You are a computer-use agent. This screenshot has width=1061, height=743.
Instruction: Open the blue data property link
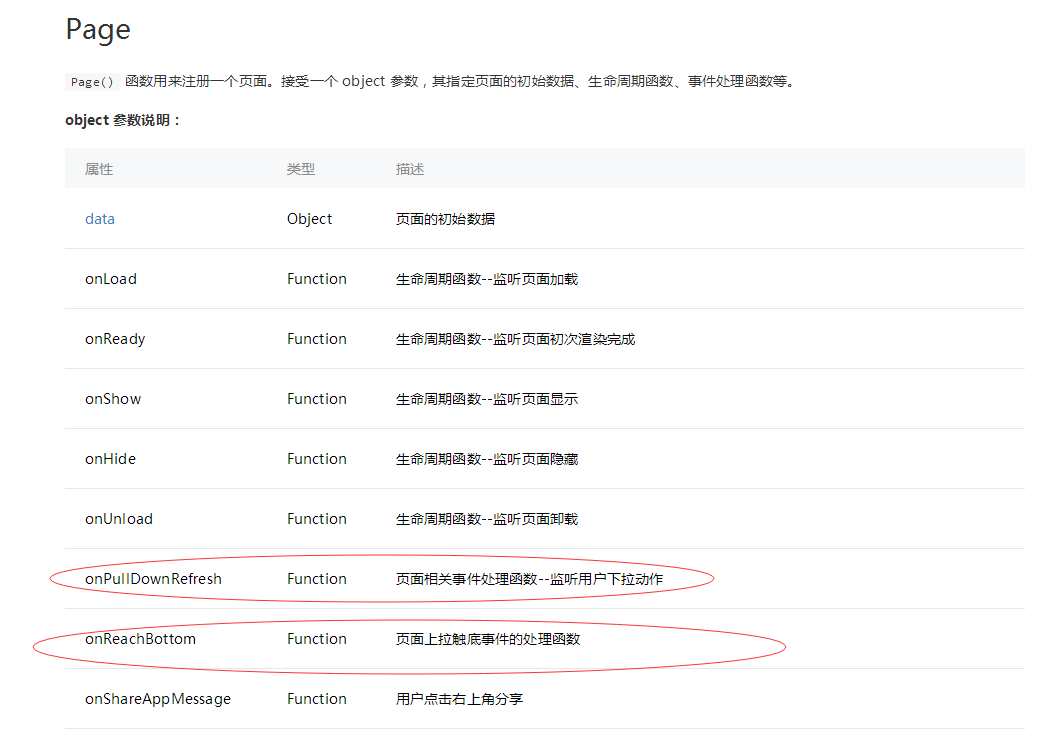click(x=100, y=219)
